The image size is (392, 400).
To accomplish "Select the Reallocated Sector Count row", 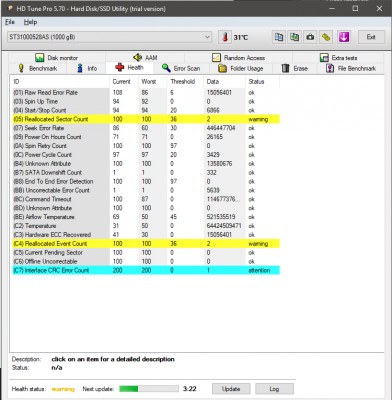I will coord(146,119).
